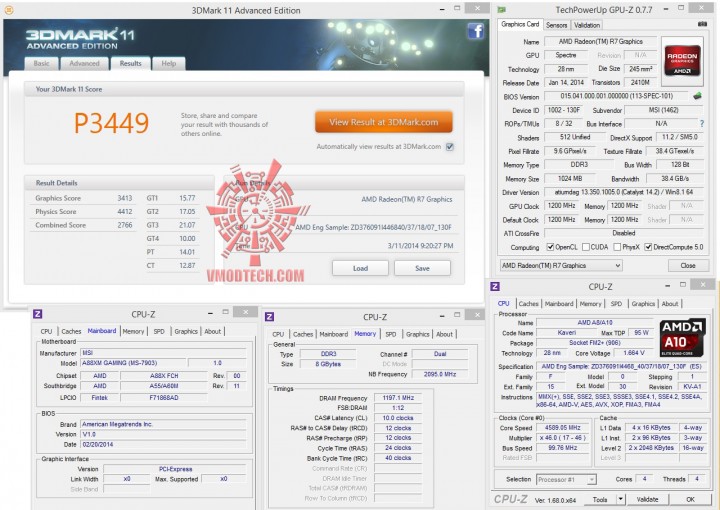Click the Bus Interface question mark
Viewport: 720px width, 510px height.
(701, 123)
